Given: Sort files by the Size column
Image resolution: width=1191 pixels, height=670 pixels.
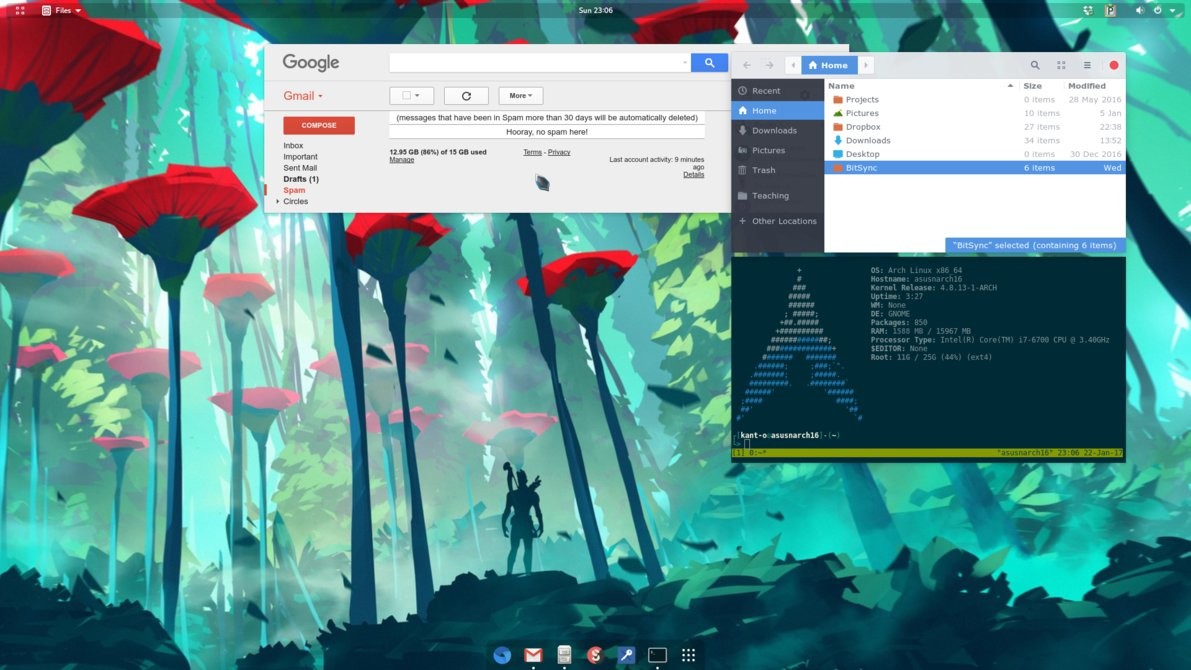Looking at the screenshot, I should pyautogui.click(x=1039, y=86).
